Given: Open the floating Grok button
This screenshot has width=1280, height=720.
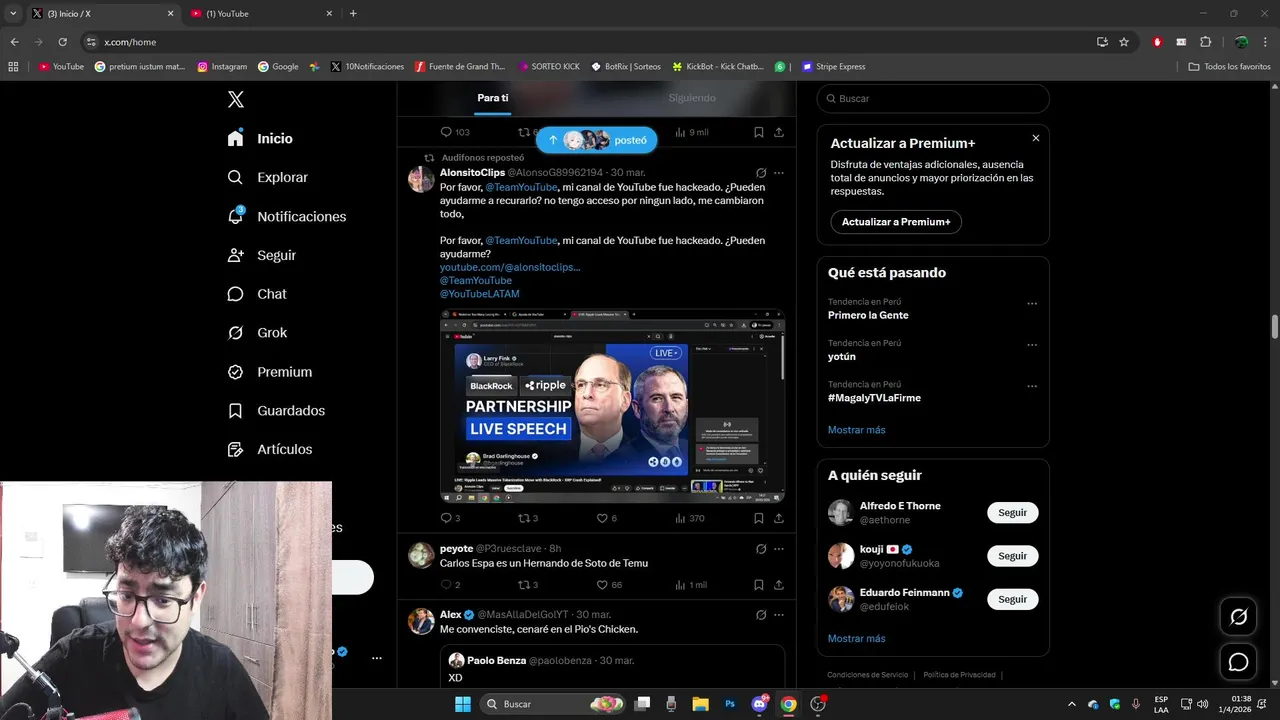Looking at the screenshot, I should pos(1238,617).
